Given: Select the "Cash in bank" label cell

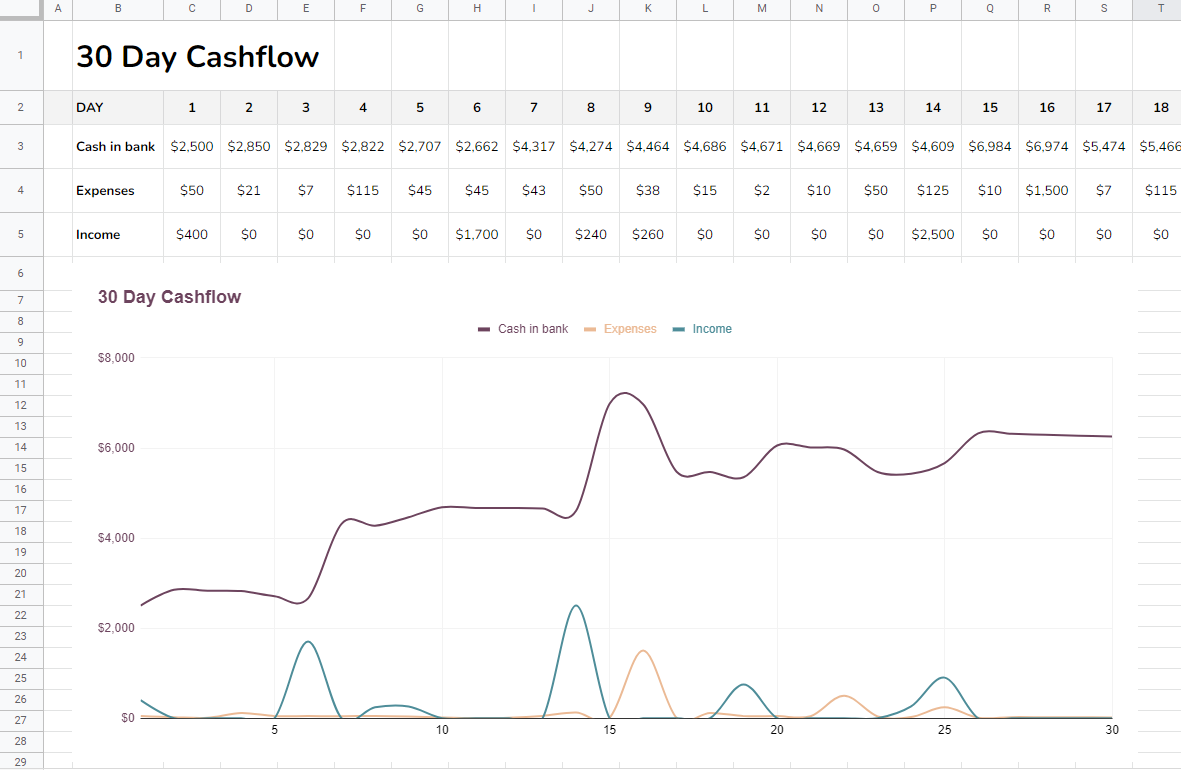Looking at the screenshot, I should pos(115,146).
